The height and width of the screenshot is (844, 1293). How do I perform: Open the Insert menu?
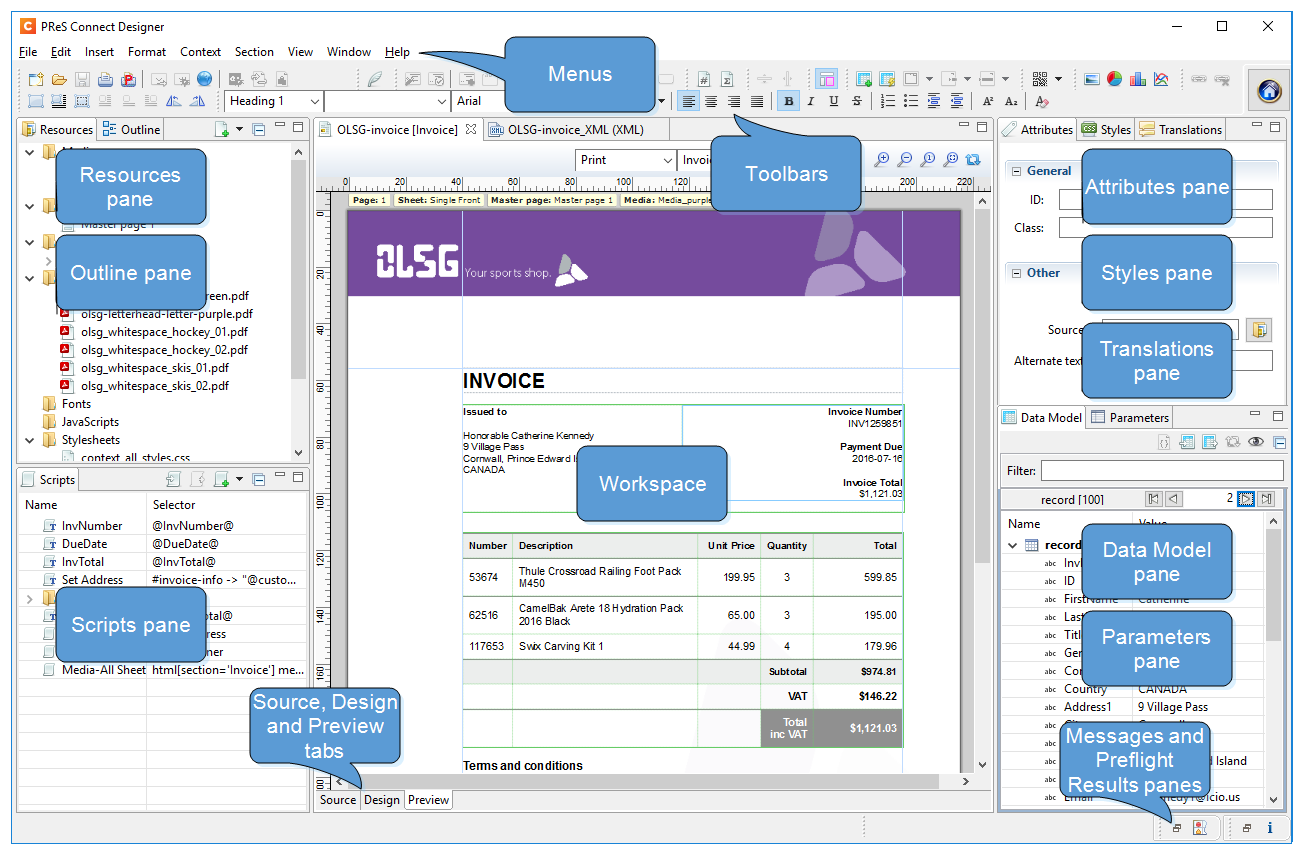tap(99, 52)
